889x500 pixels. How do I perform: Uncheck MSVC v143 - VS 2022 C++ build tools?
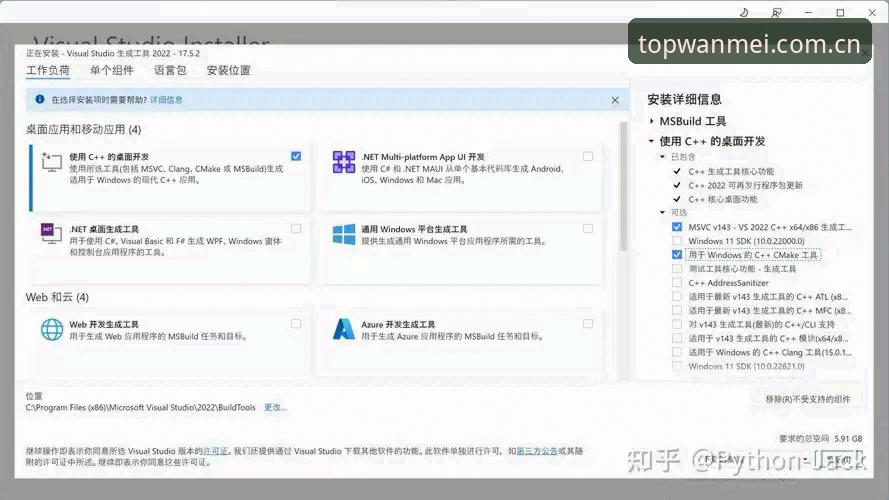click(677, 227)
